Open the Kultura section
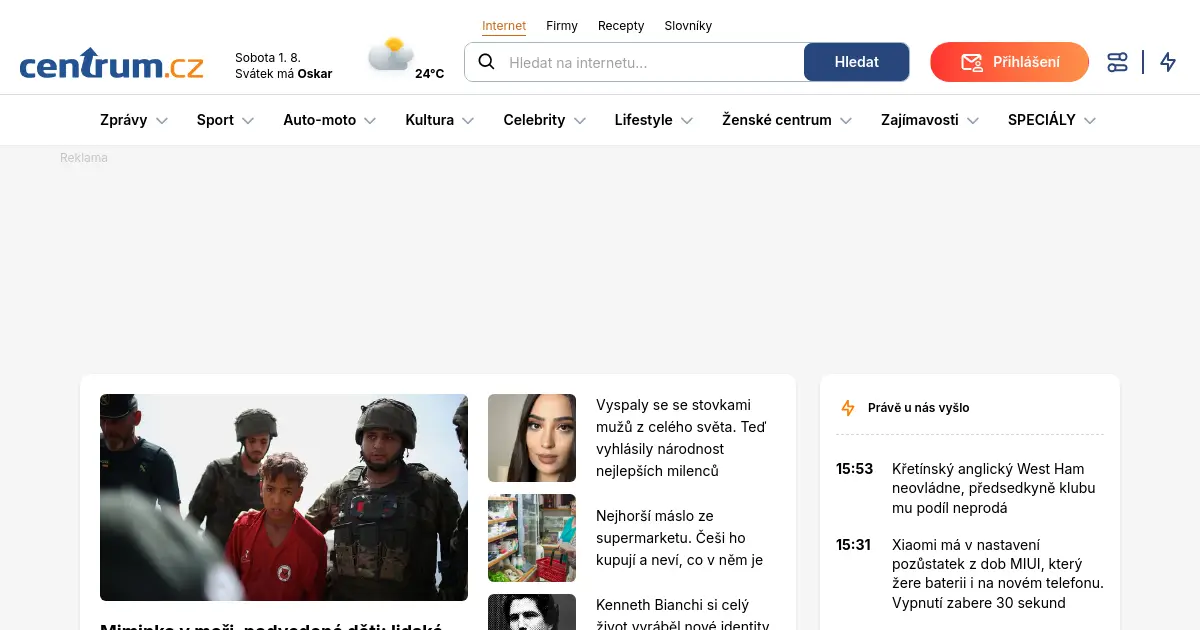The height and width of the screenshot is (630, 1200). point(429,120)
